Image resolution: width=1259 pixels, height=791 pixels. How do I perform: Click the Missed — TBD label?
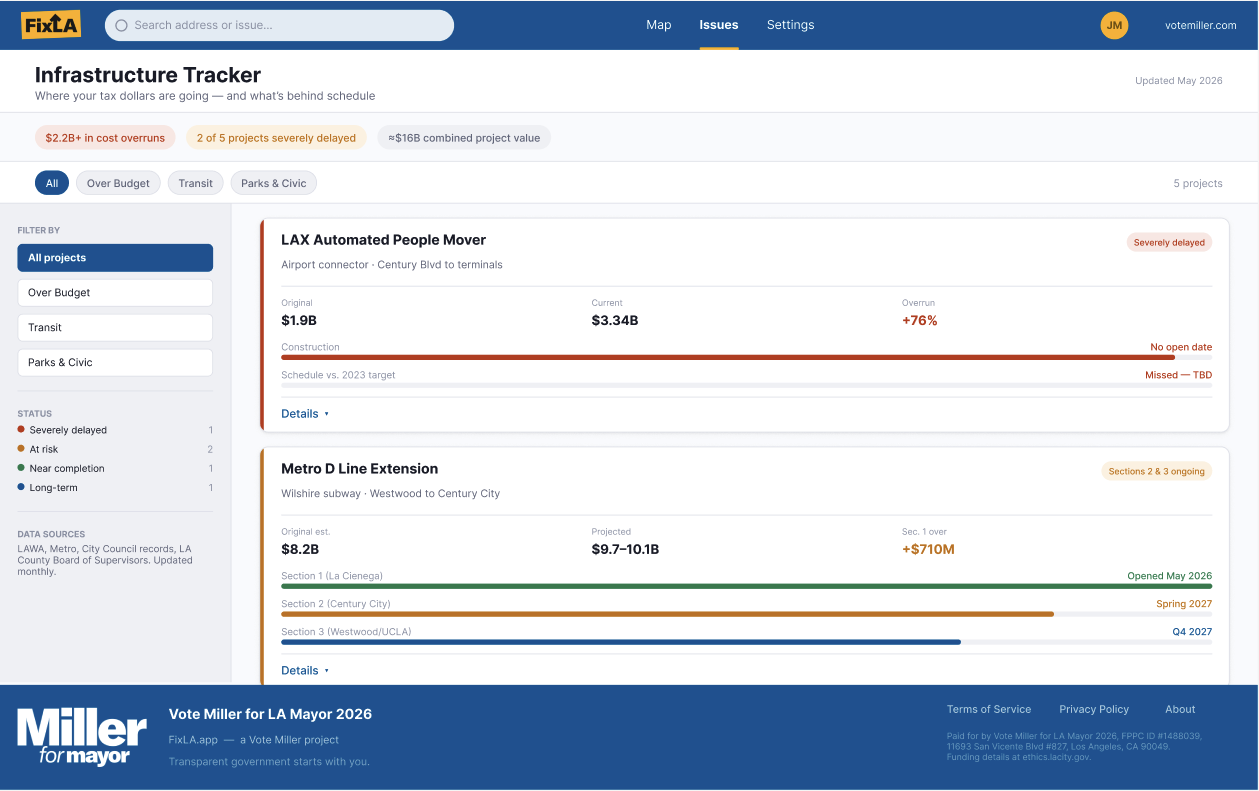(x=1178, y=375)
